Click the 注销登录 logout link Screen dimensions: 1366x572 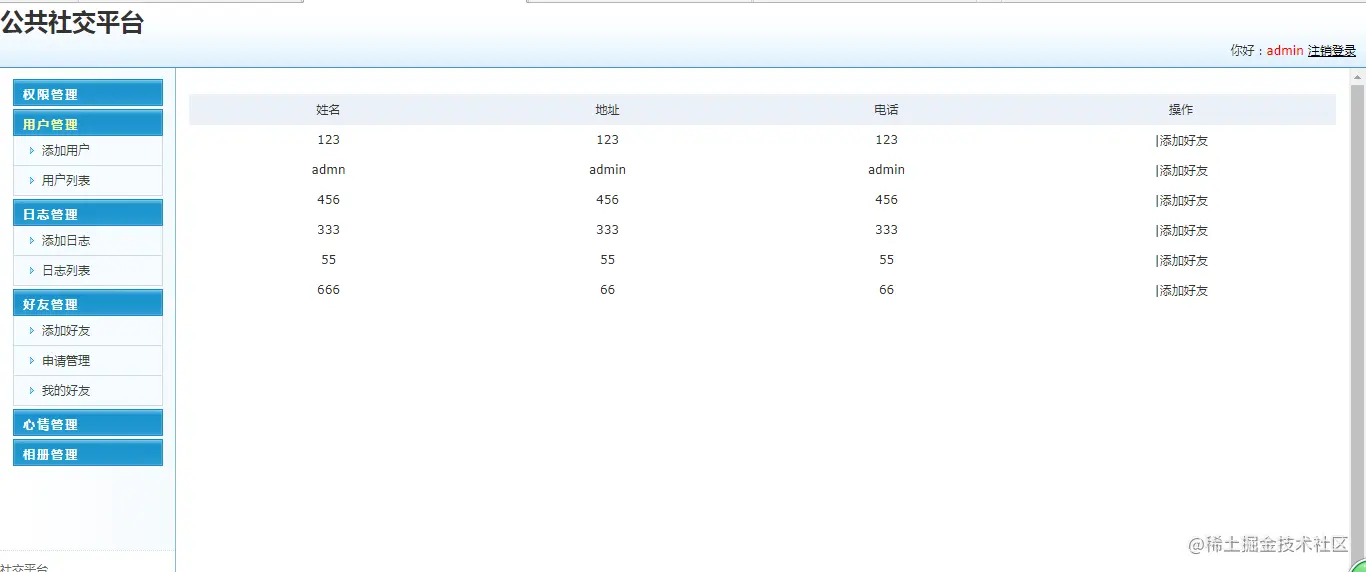tap(1332, 51)
